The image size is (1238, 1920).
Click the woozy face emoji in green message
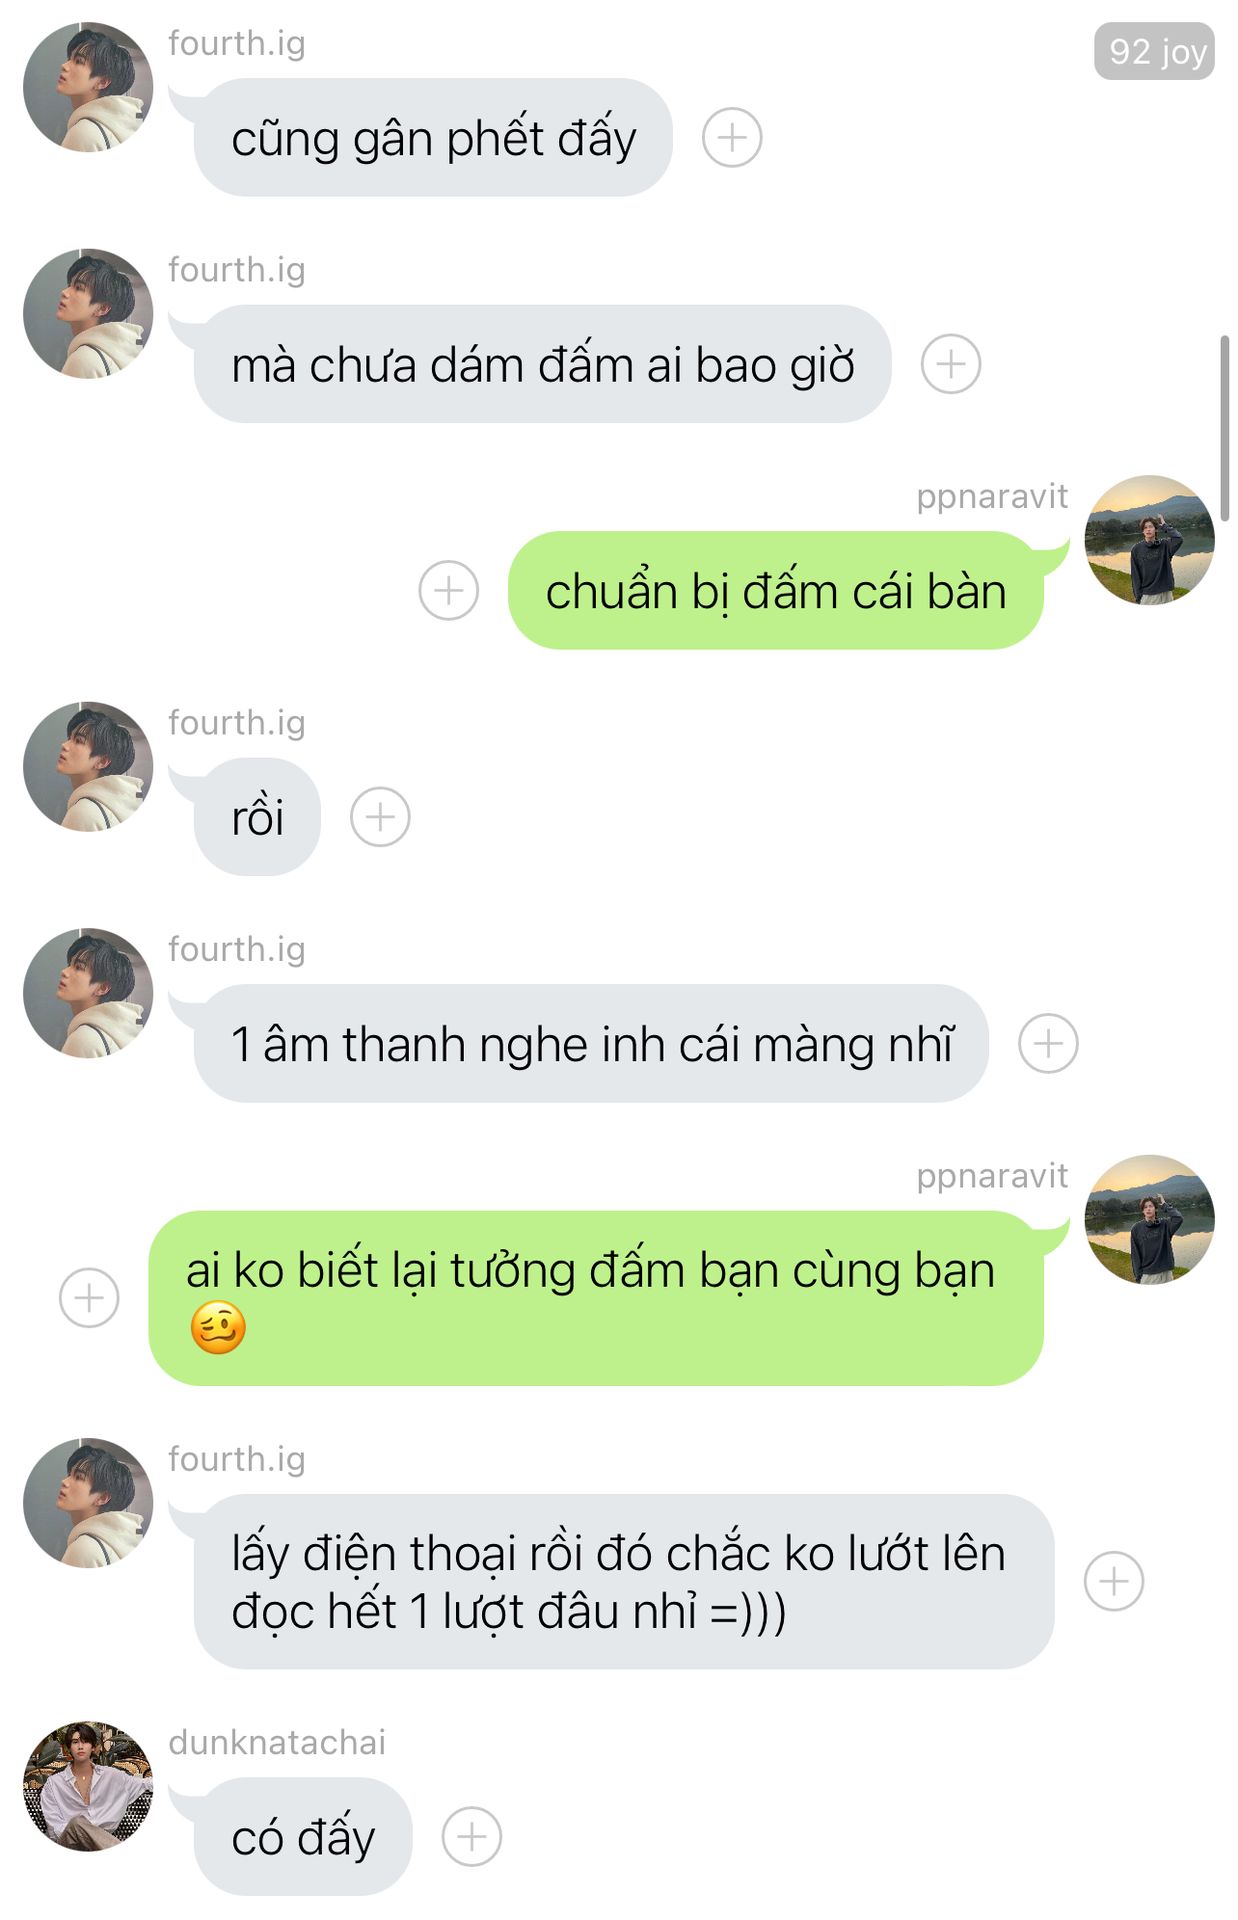point(218,1328)
